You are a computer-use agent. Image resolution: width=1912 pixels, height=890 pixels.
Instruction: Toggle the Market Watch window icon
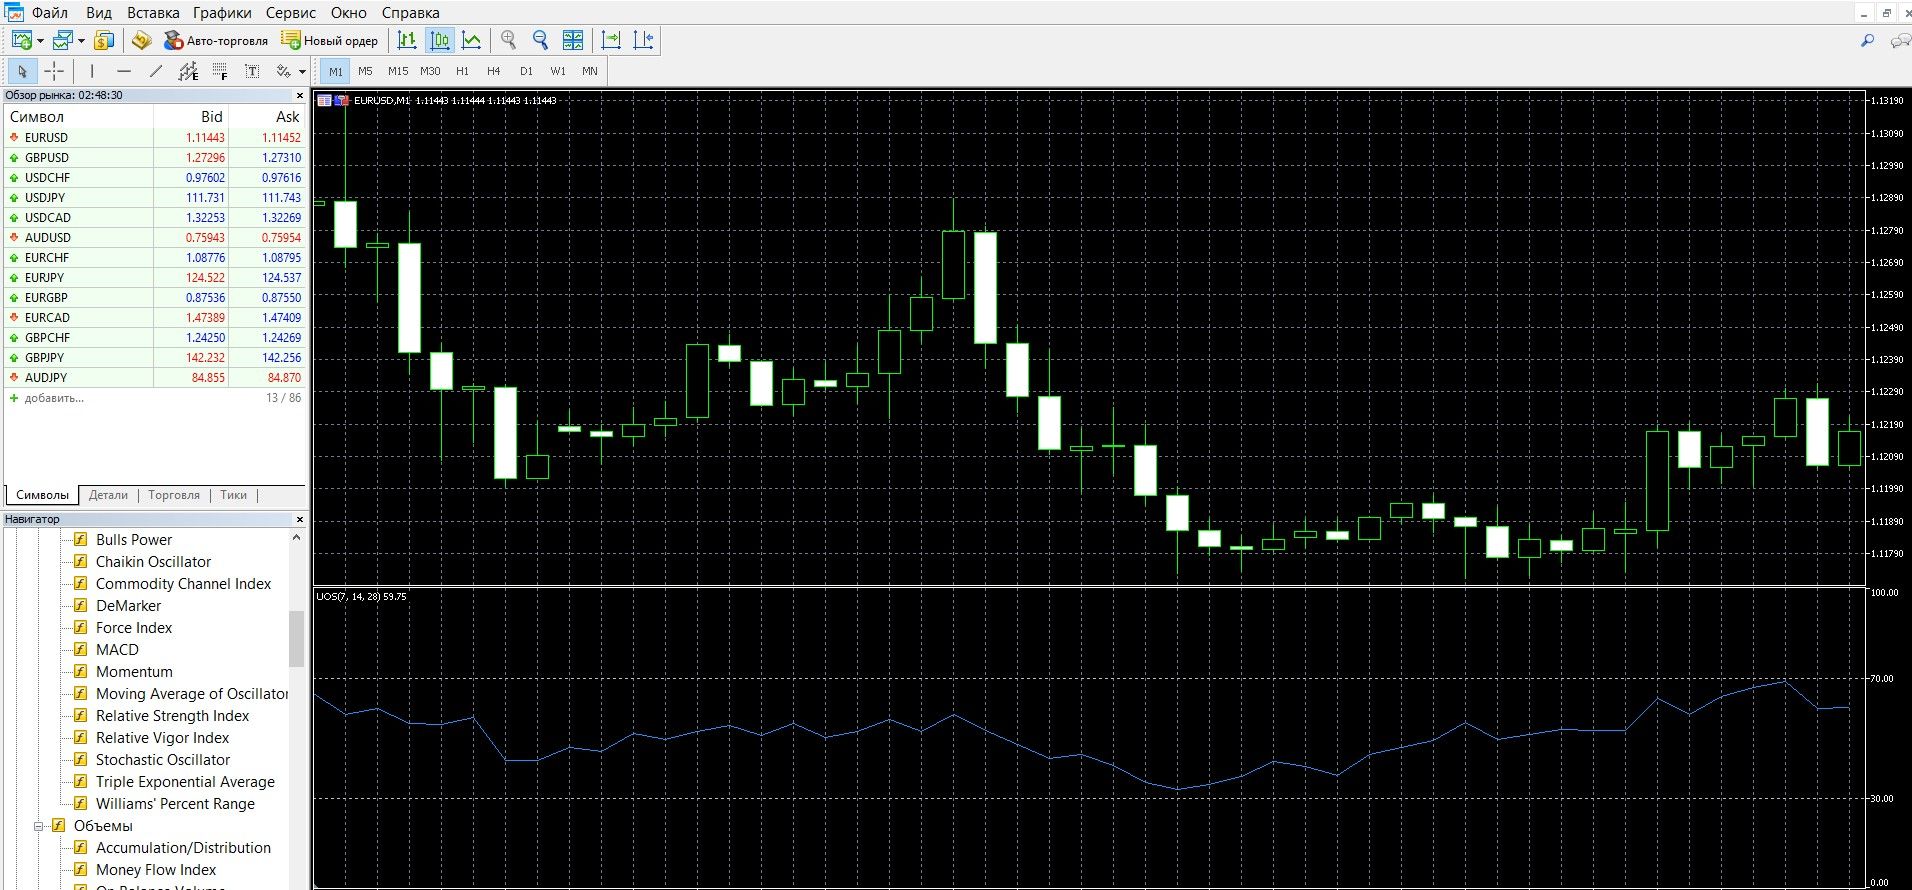point(104,40)
